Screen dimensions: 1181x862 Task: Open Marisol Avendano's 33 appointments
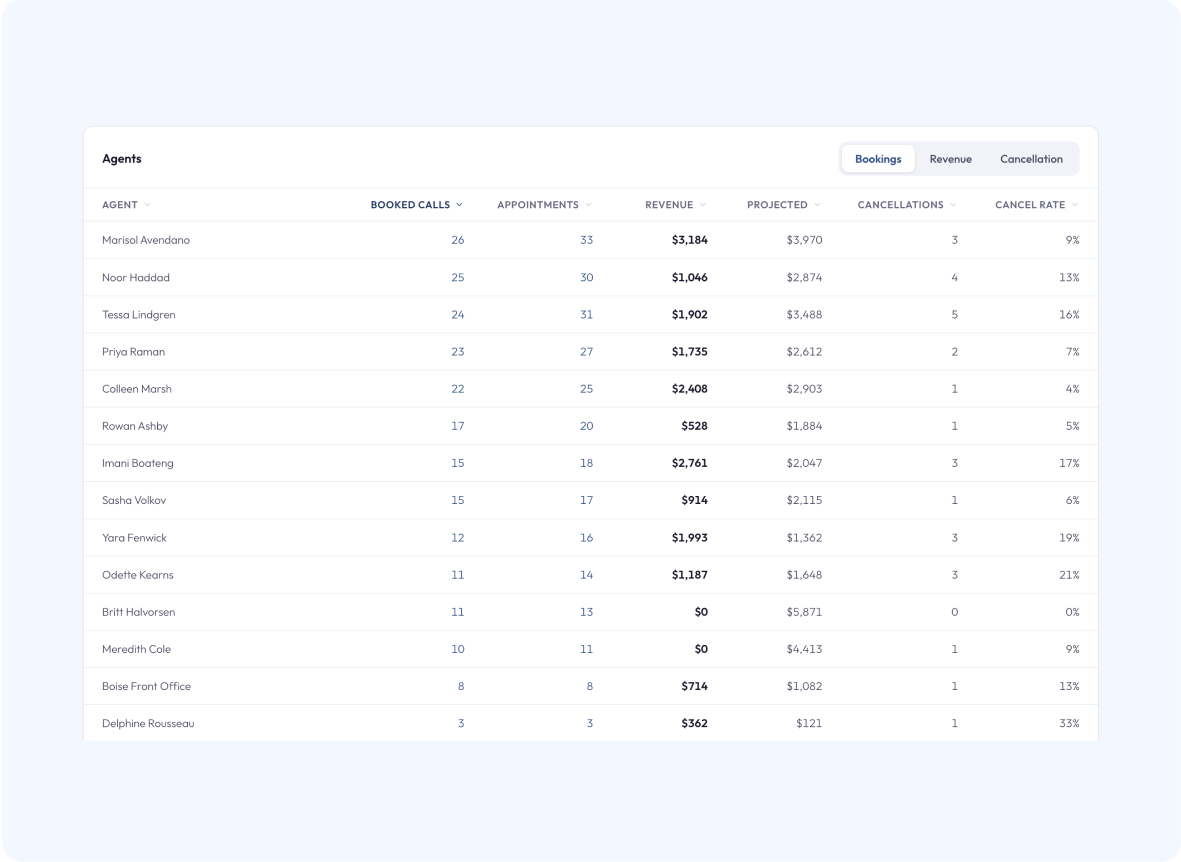point(586,240)
